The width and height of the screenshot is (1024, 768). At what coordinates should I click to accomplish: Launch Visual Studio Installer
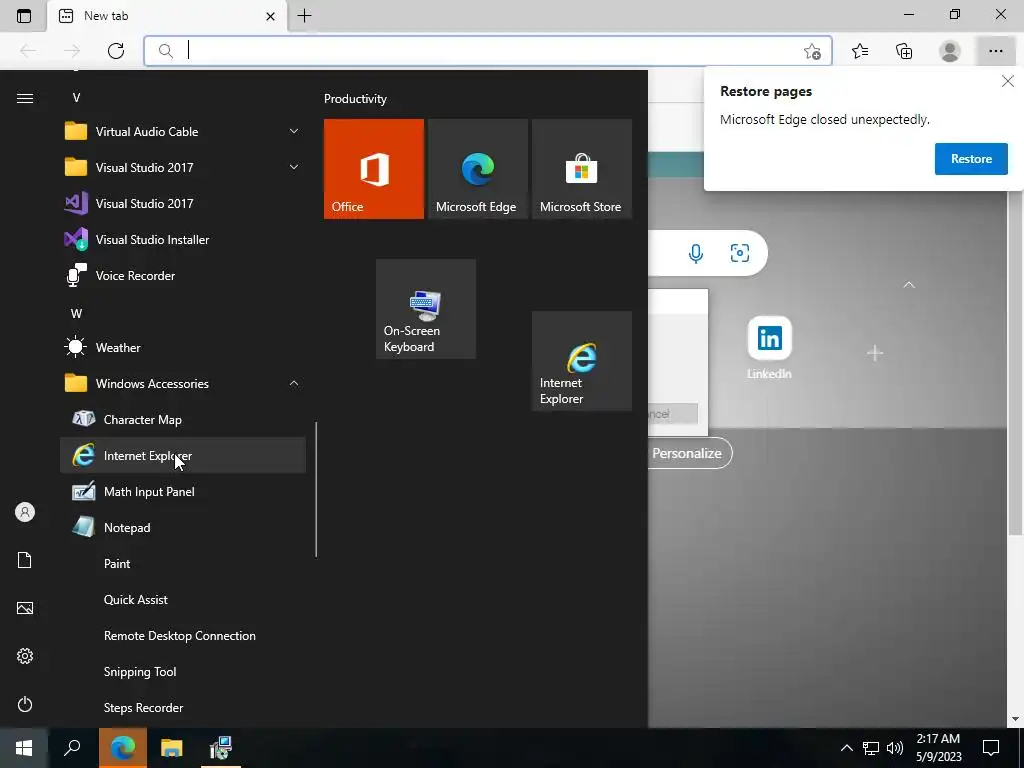[x=183, y=240]
